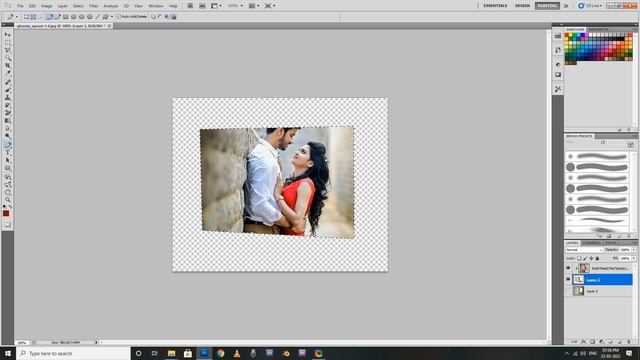This screenshot has height=360, width=640.
Task: Select the Path Selection tool
Action: (8, 160)
